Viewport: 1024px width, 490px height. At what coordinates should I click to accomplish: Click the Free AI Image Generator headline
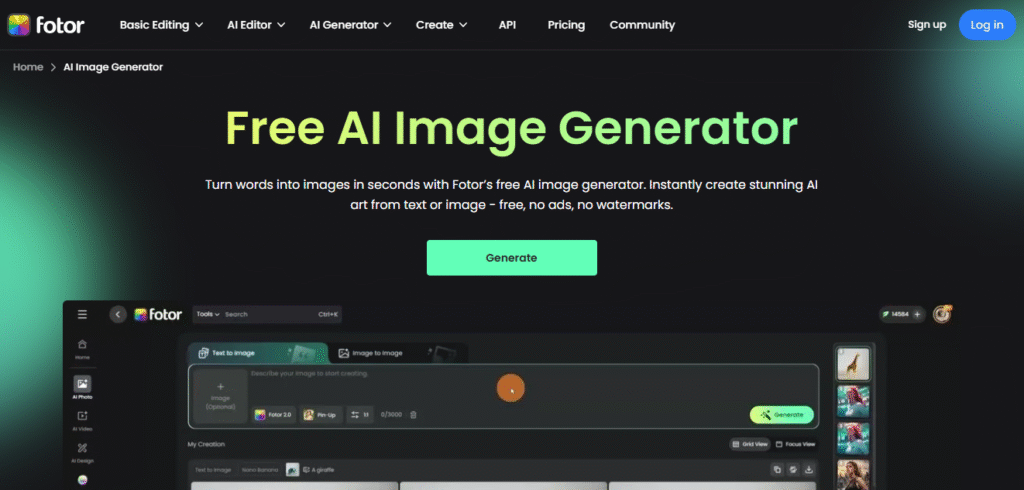(x=511, y=128)
